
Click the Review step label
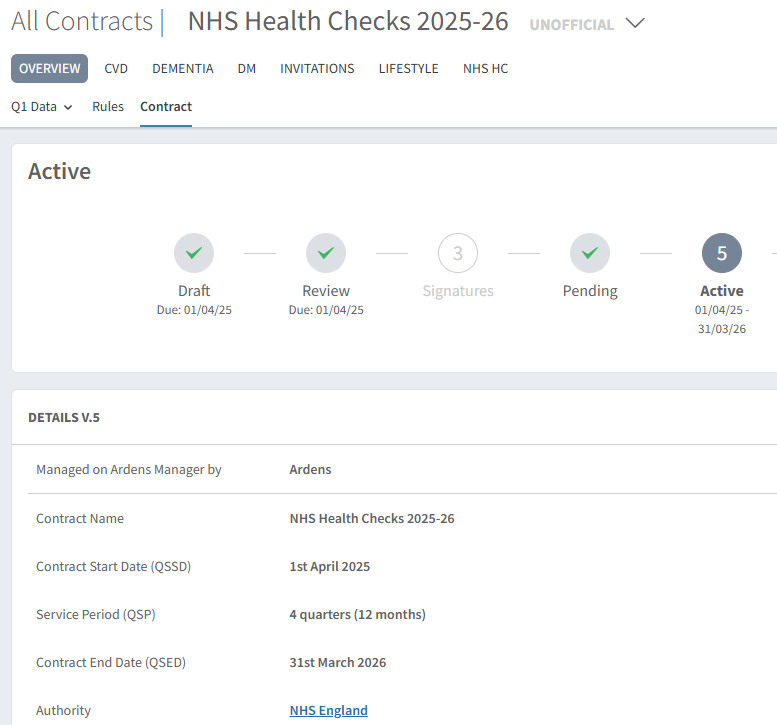(326, 290)
